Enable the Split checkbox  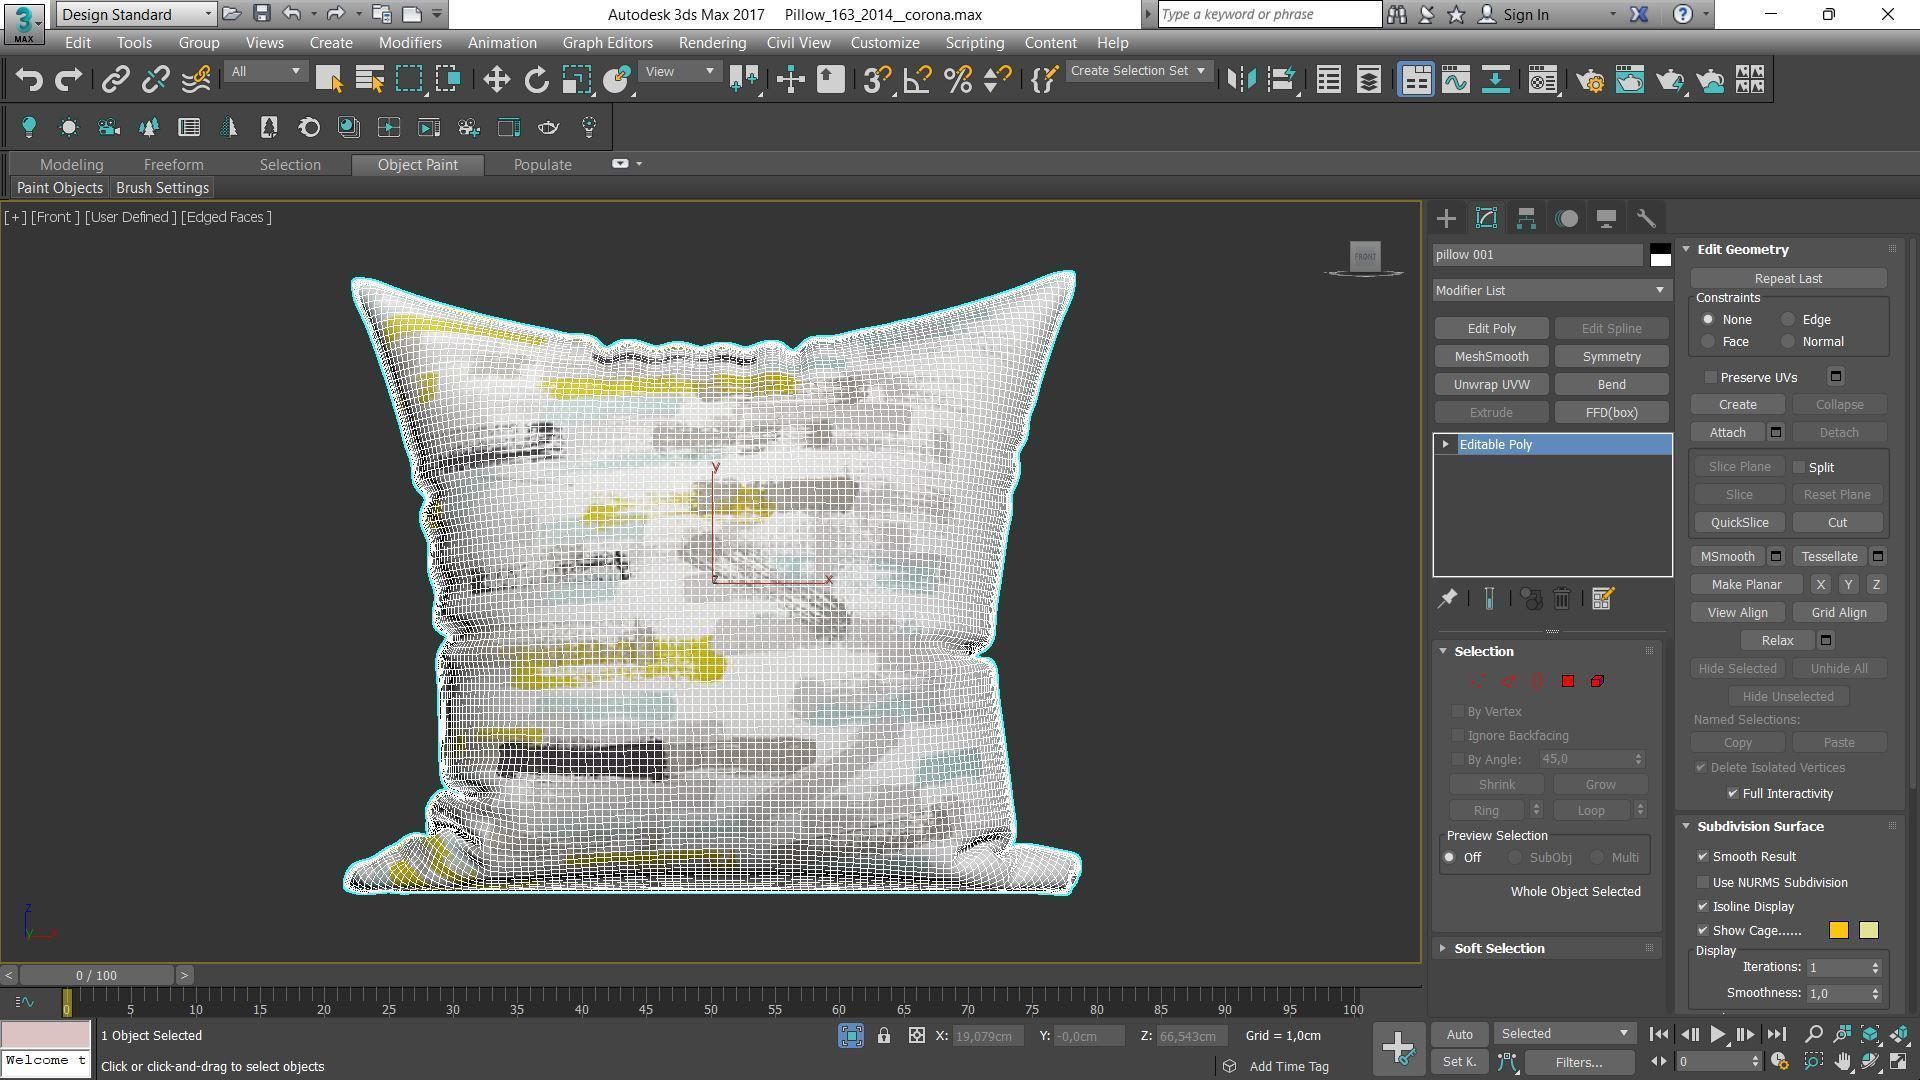[1799, 467]
